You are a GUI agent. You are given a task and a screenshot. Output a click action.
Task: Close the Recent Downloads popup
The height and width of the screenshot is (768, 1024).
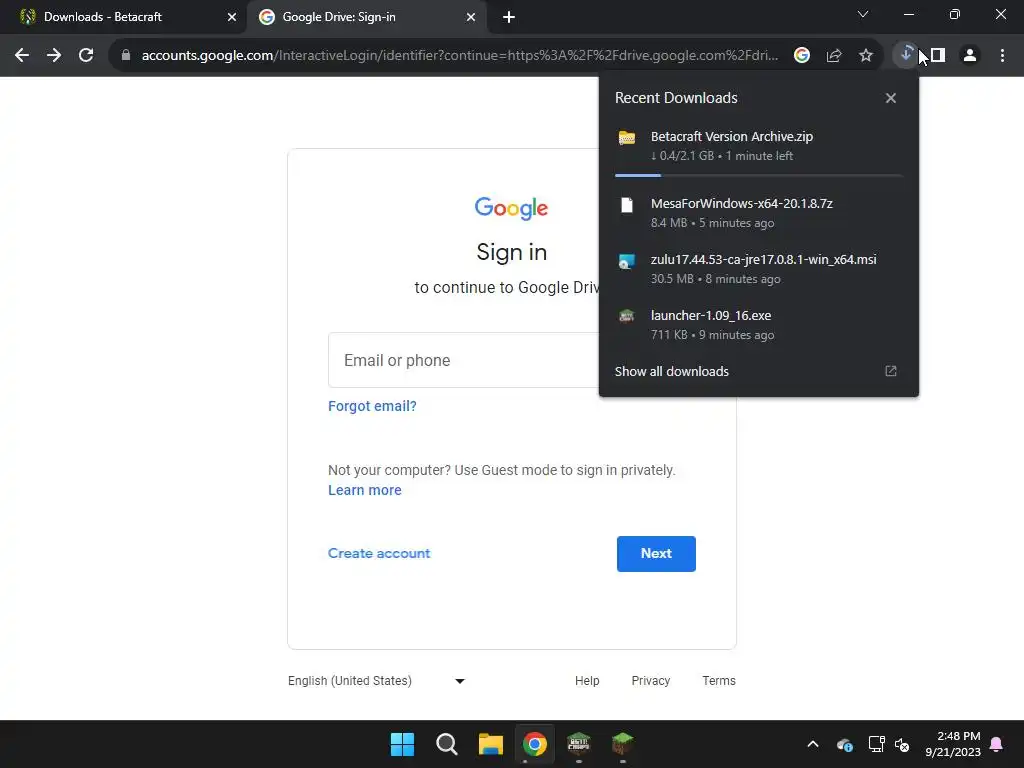(891, 98)
